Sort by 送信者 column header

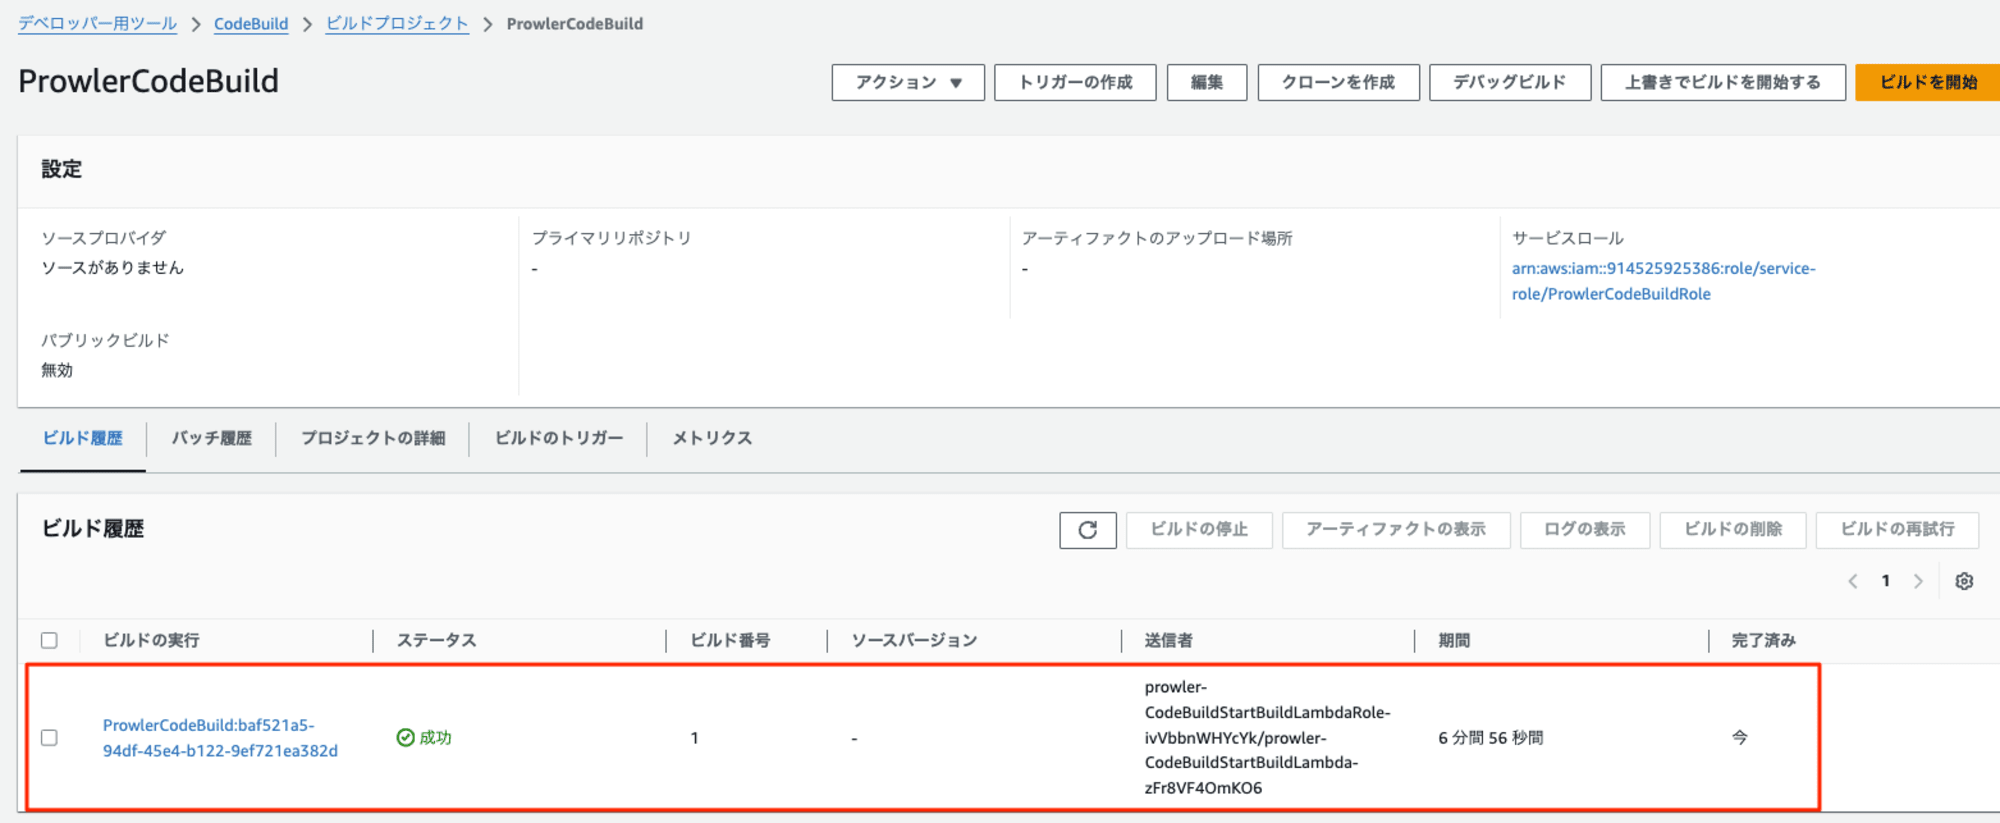pyautogui.click(x=1168, y=640)
